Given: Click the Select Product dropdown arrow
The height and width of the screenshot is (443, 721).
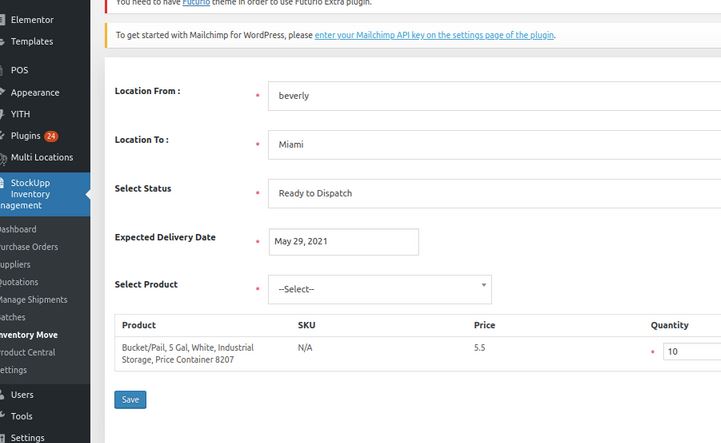Looking at the screenshot, I should pos(484,285).
